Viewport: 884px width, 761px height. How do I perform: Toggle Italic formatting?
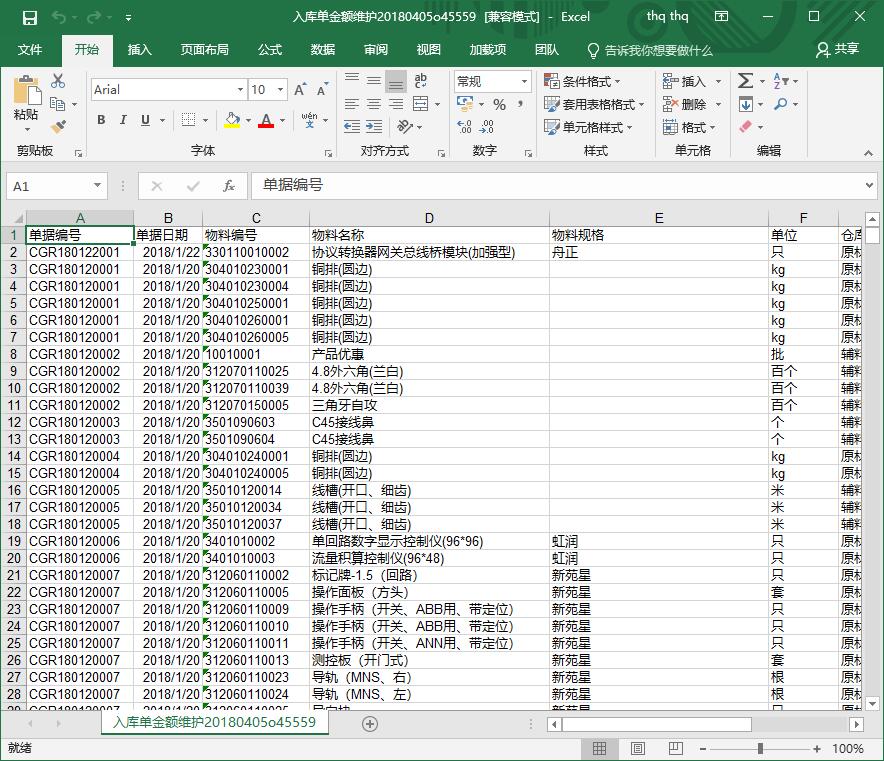tap(123, 120)
